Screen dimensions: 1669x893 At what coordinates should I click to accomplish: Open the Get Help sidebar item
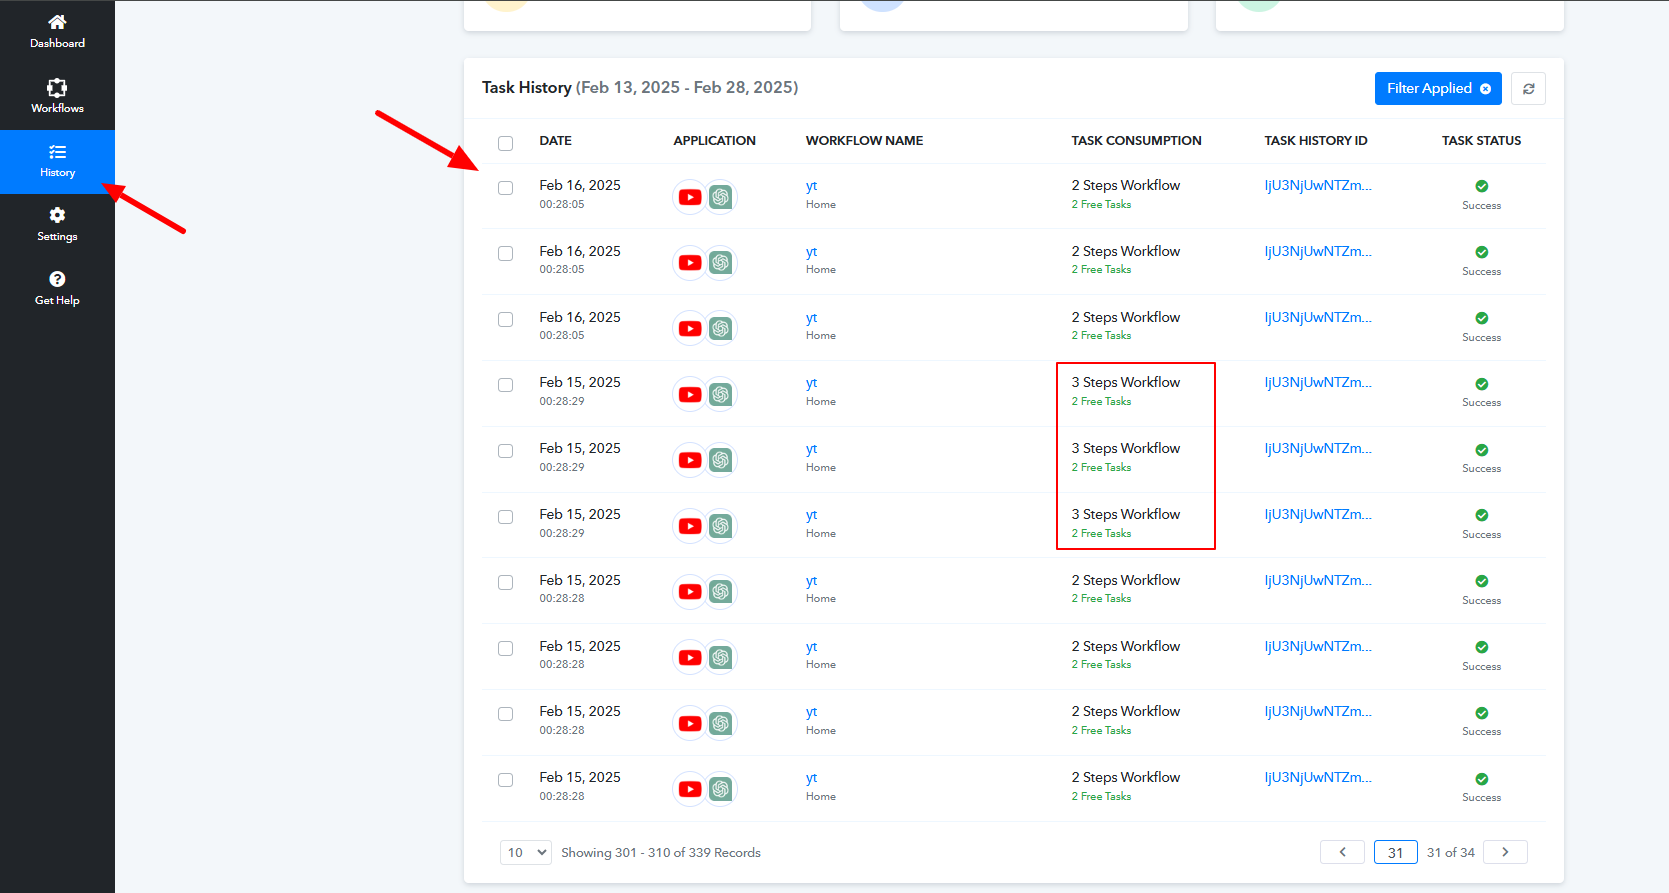[x=57, y=289]
